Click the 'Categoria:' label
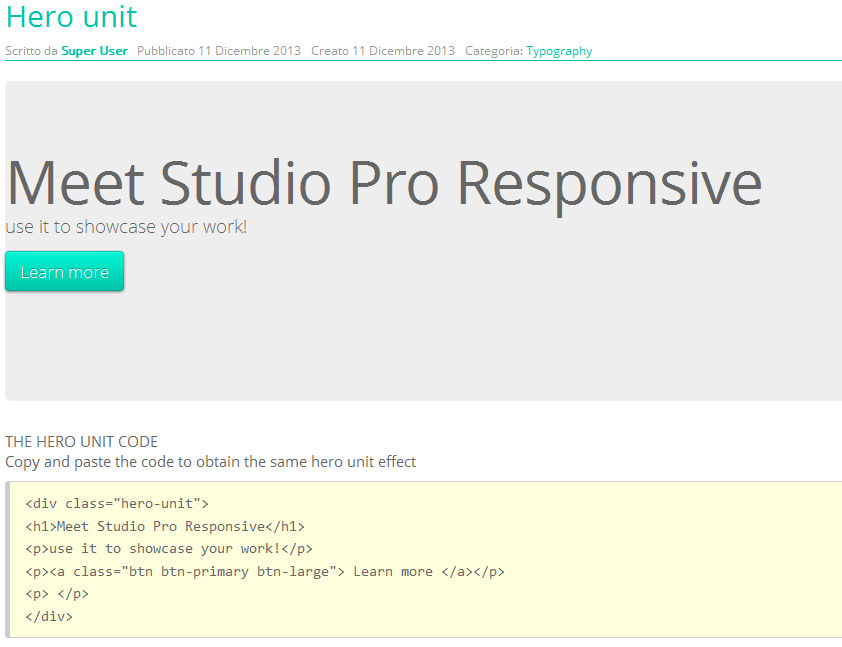842x647 pixels. (x=494, y=51)
